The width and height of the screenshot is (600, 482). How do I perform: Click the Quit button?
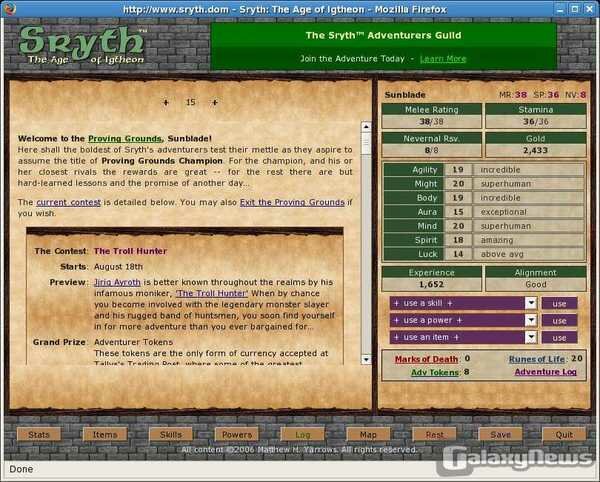[564, 435]
